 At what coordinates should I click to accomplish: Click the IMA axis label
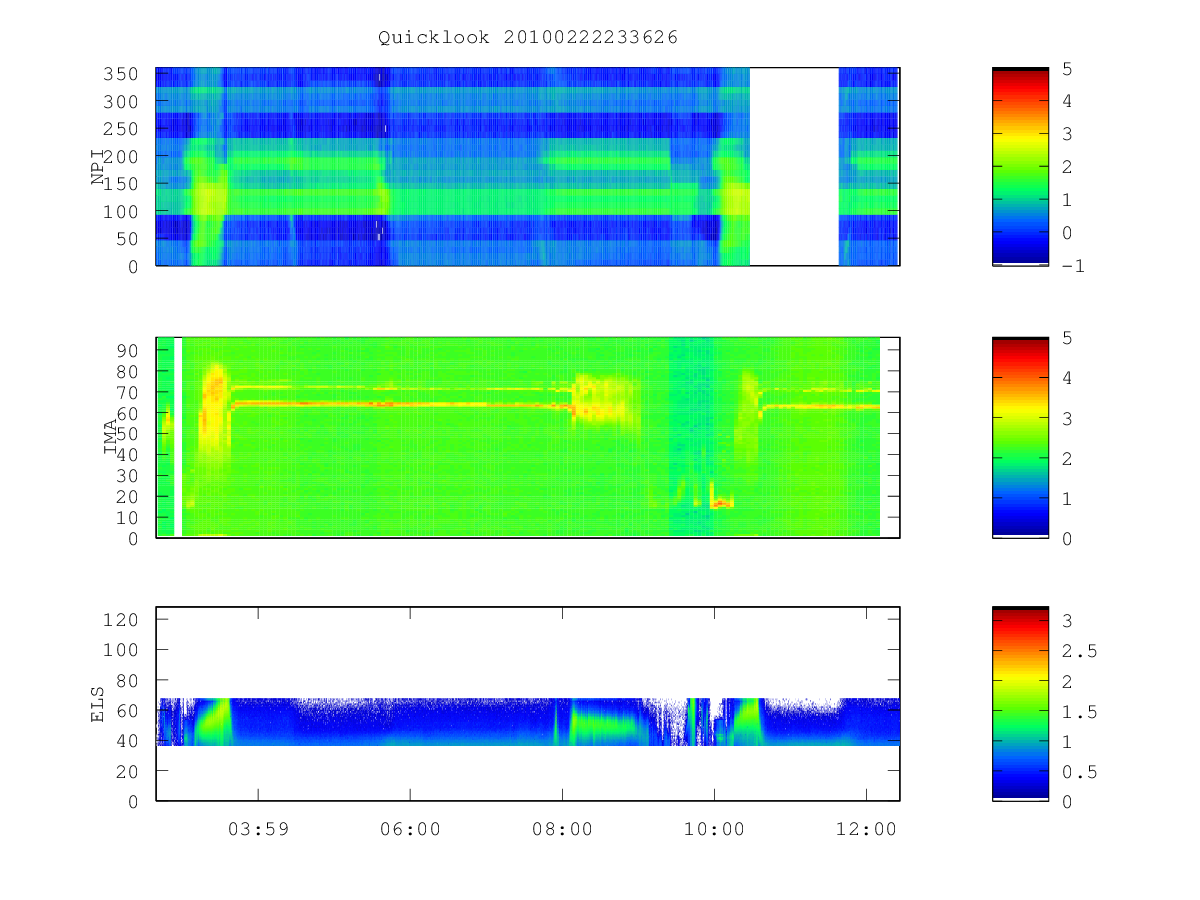tap(111, 437)
